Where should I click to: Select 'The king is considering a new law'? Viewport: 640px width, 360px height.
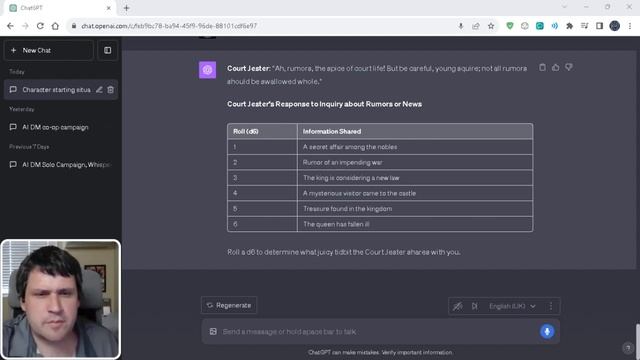click(x=351, y=178)
